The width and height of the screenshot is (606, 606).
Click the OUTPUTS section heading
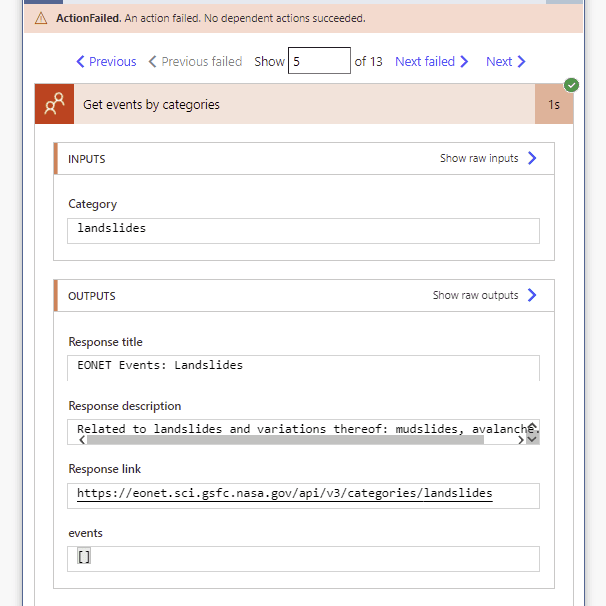(x=92, y=296)
